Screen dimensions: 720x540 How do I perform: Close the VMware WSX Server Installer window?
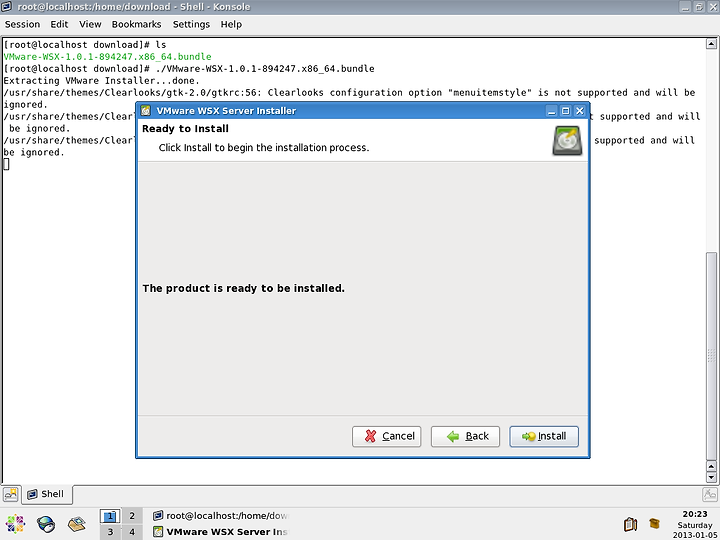tap(579, 111)
